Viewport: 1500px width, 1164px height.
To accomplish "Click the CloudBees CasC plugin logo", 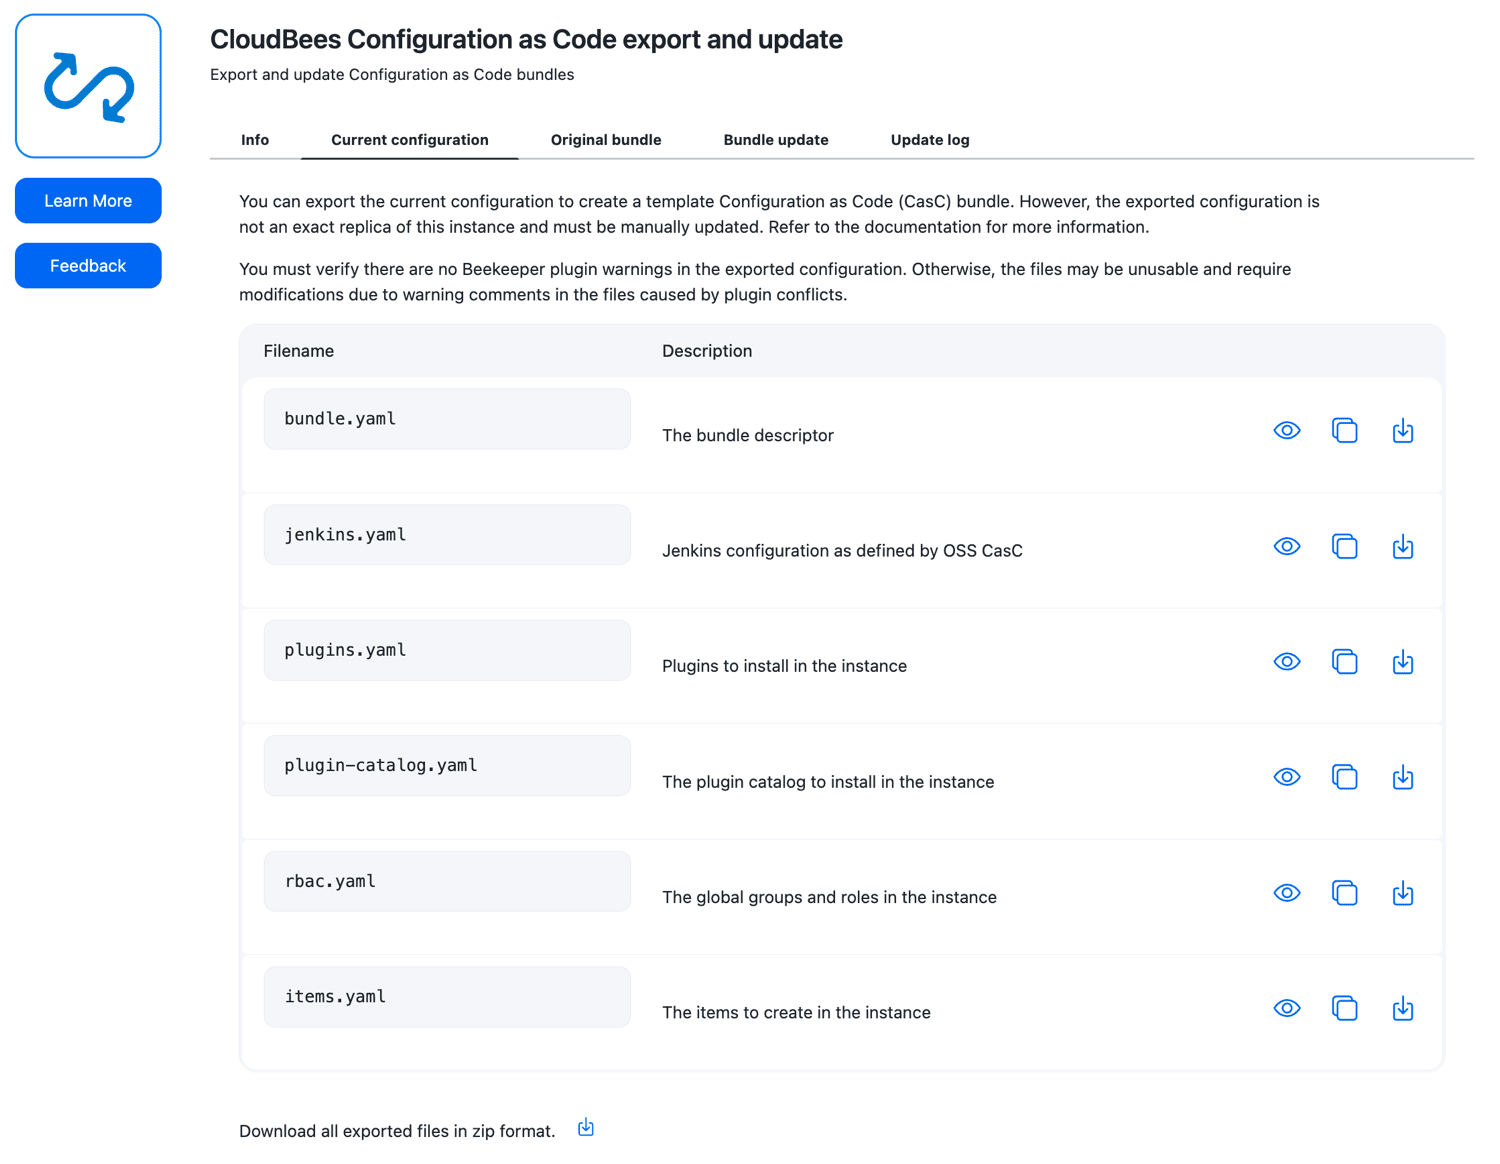I will [x=88, y=86].
